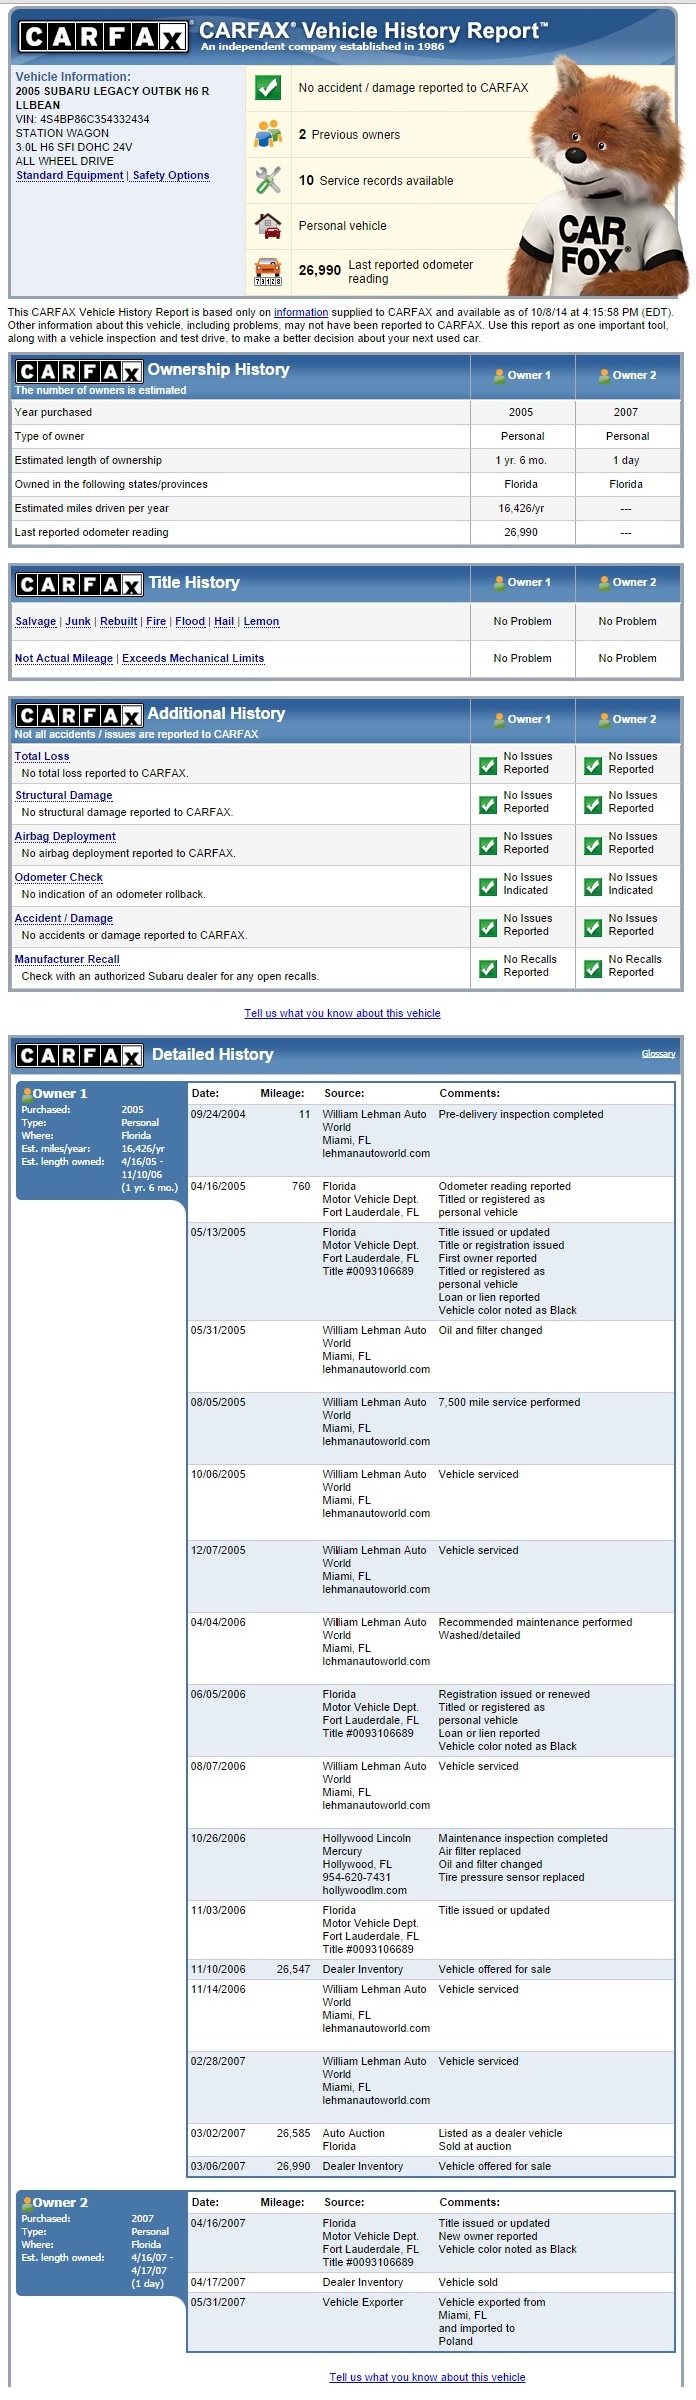The width and height of the screenshot is (696, 2400).
Task: Click Owner 1 green check for Total Loss
Action: pyautogui.click(x=488, y=766)
